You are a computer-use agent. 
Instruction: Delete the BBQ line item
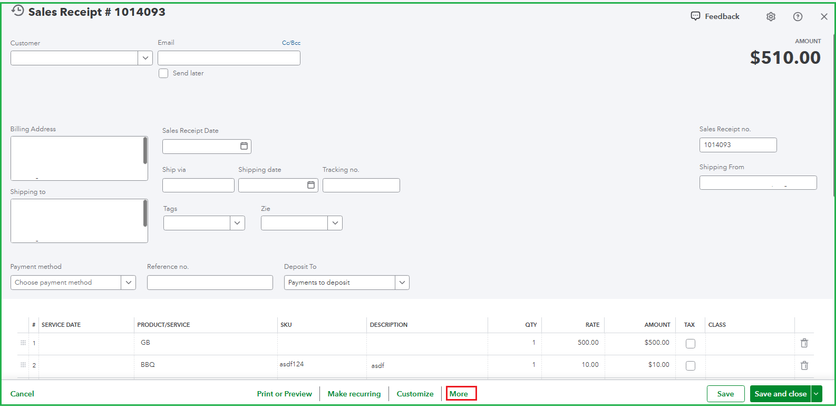coord(804,366)
